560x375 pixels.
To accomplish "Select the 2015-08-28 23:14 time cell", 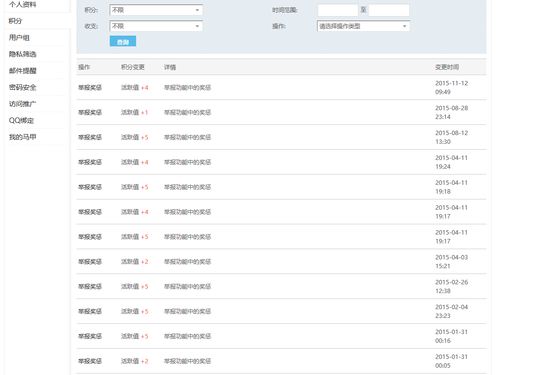I will (451, 112).
